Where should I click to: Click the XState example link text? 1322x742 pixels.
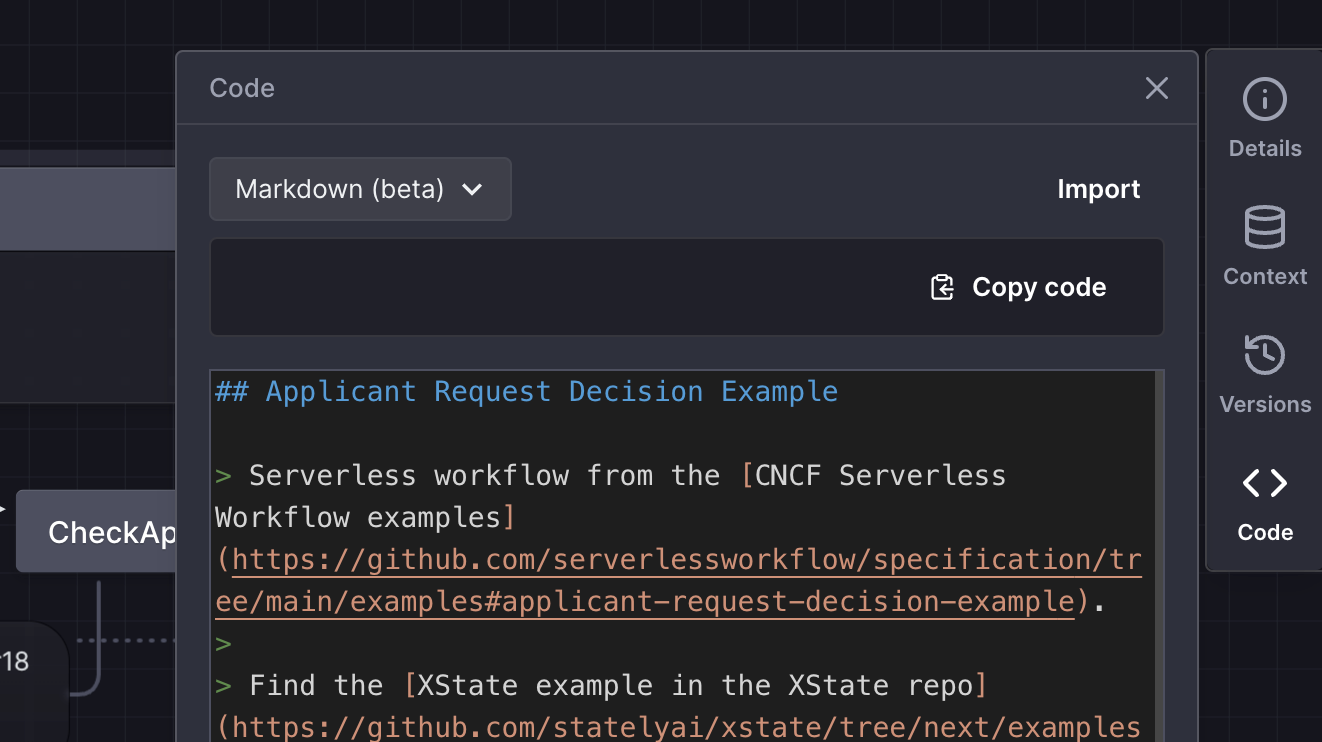tap(694, 686)
